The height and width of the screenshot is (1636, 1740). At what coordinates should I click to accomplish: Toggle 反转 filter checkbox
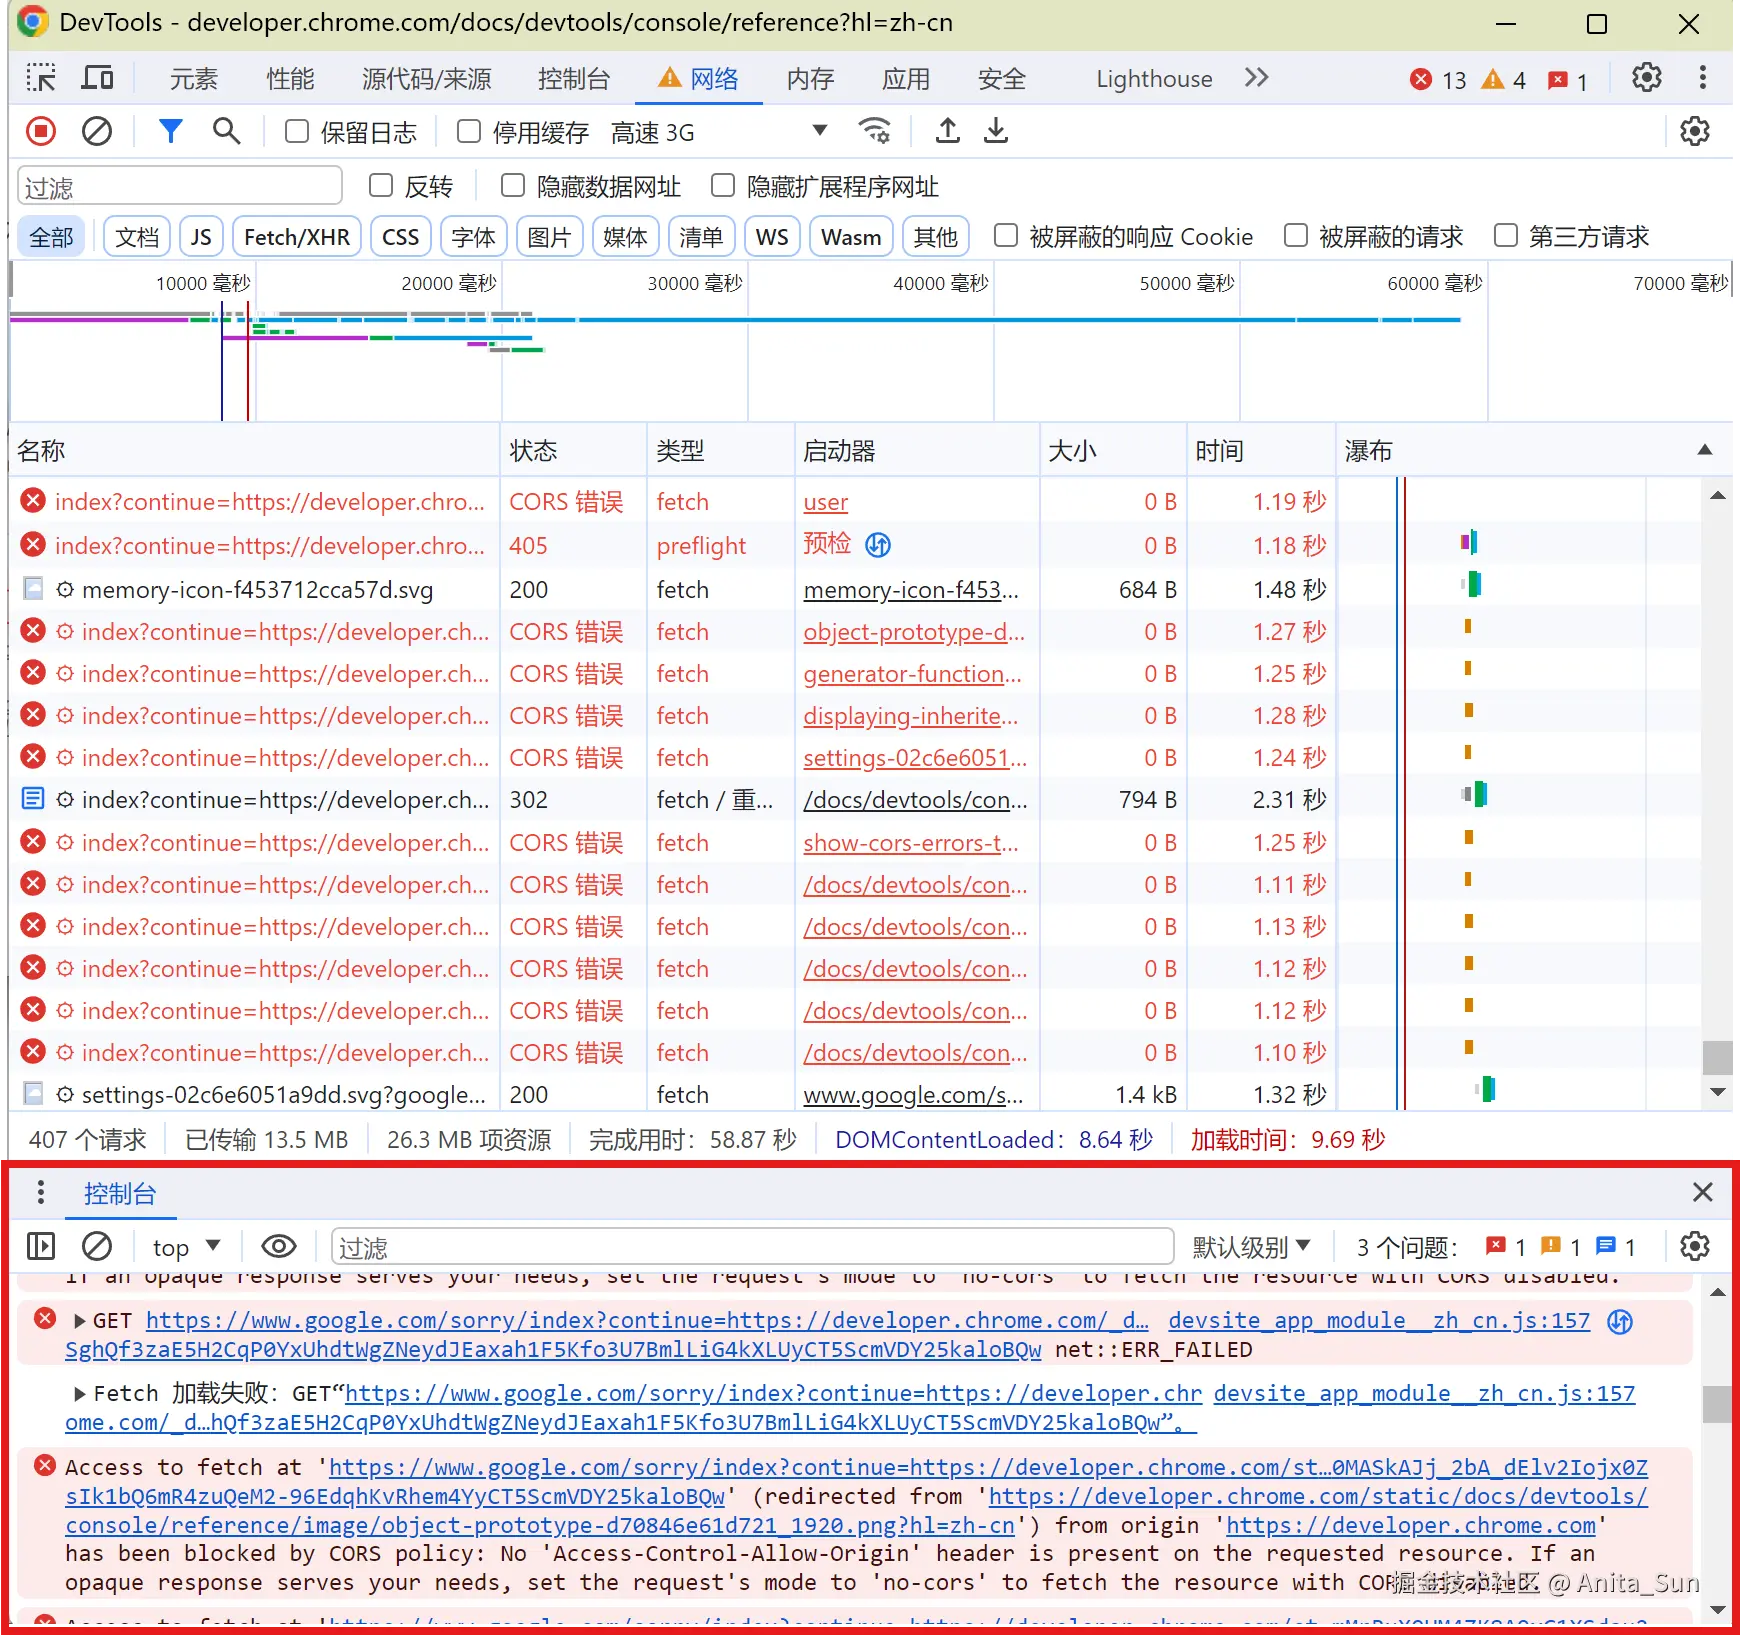(381, 185)
